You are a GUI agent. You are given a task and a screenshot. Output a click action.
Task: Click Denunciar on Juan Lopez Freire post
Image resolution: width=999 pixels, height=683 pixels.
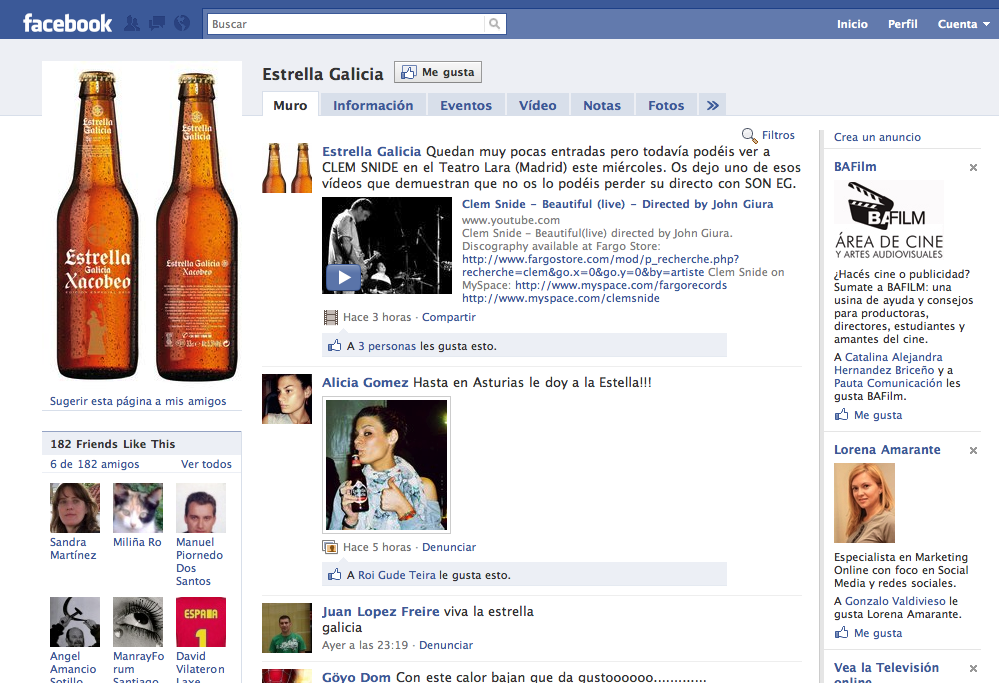446,645
